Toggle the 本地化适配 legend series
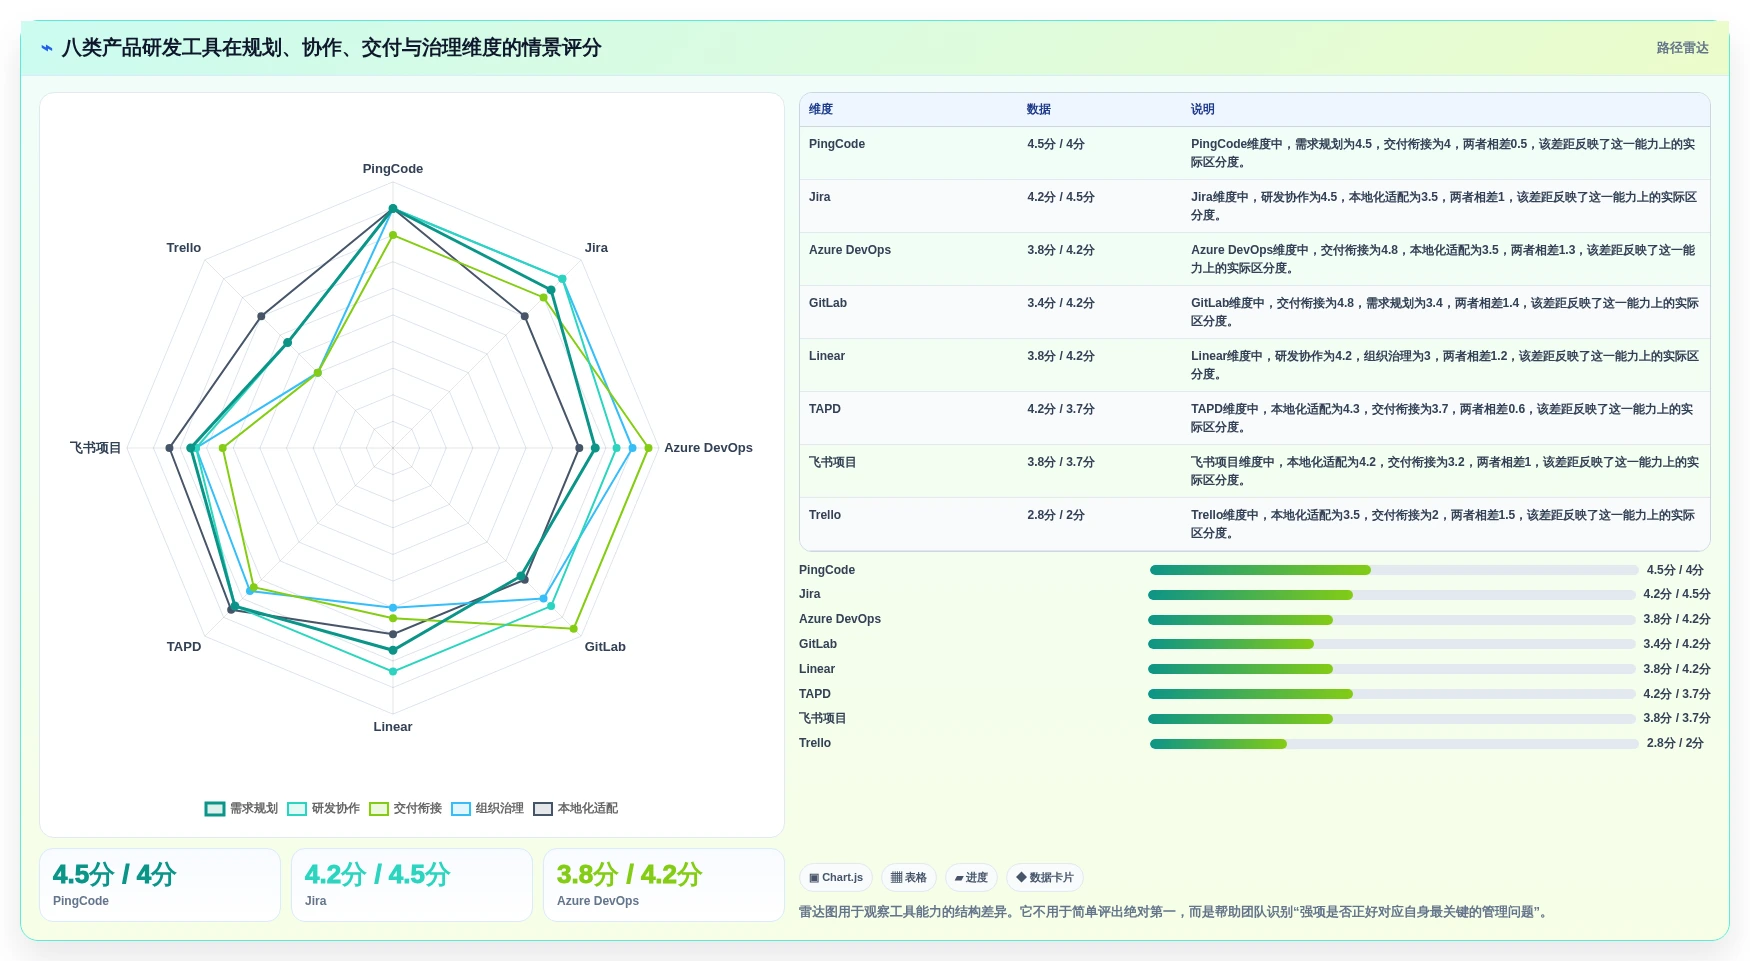Image resolution: width=1750 pixels, height=961 pixels. click(x=575, y=808)
